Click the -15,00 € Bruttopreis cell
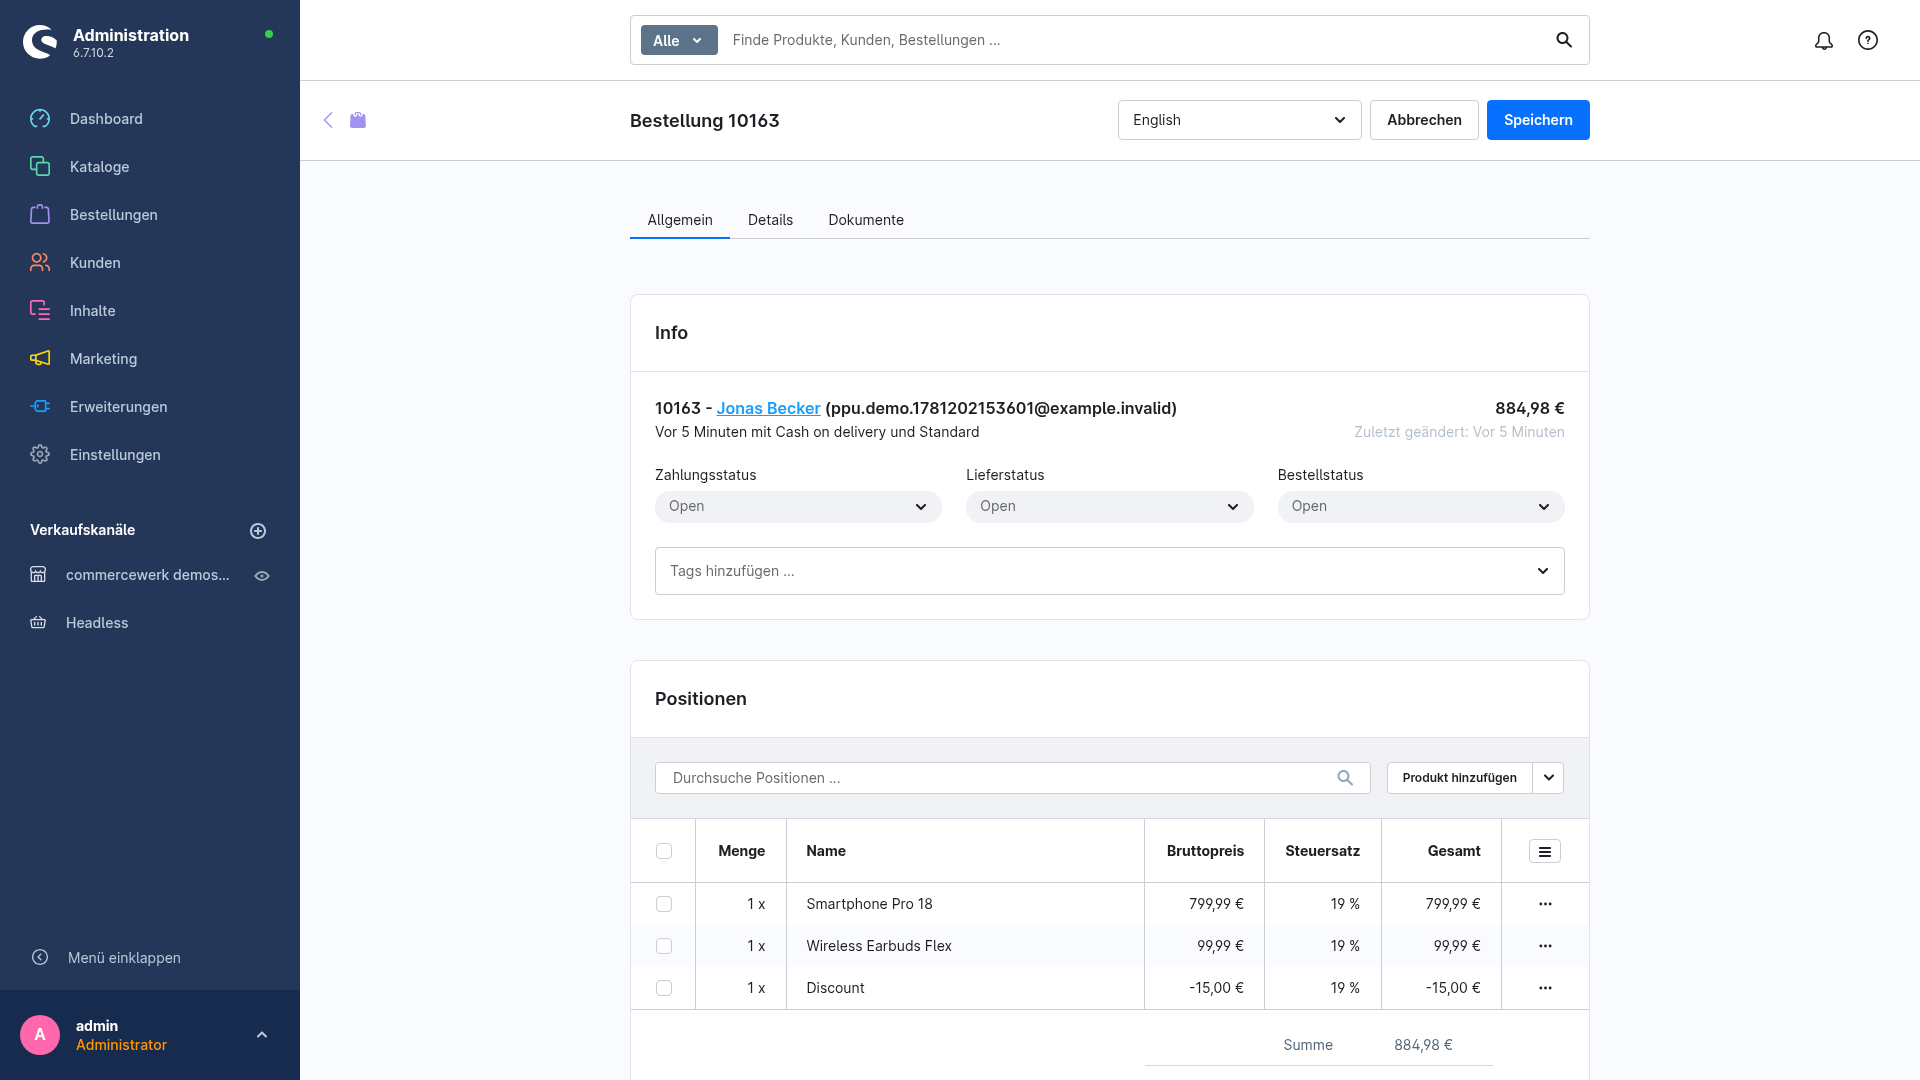 (1205, 988)
